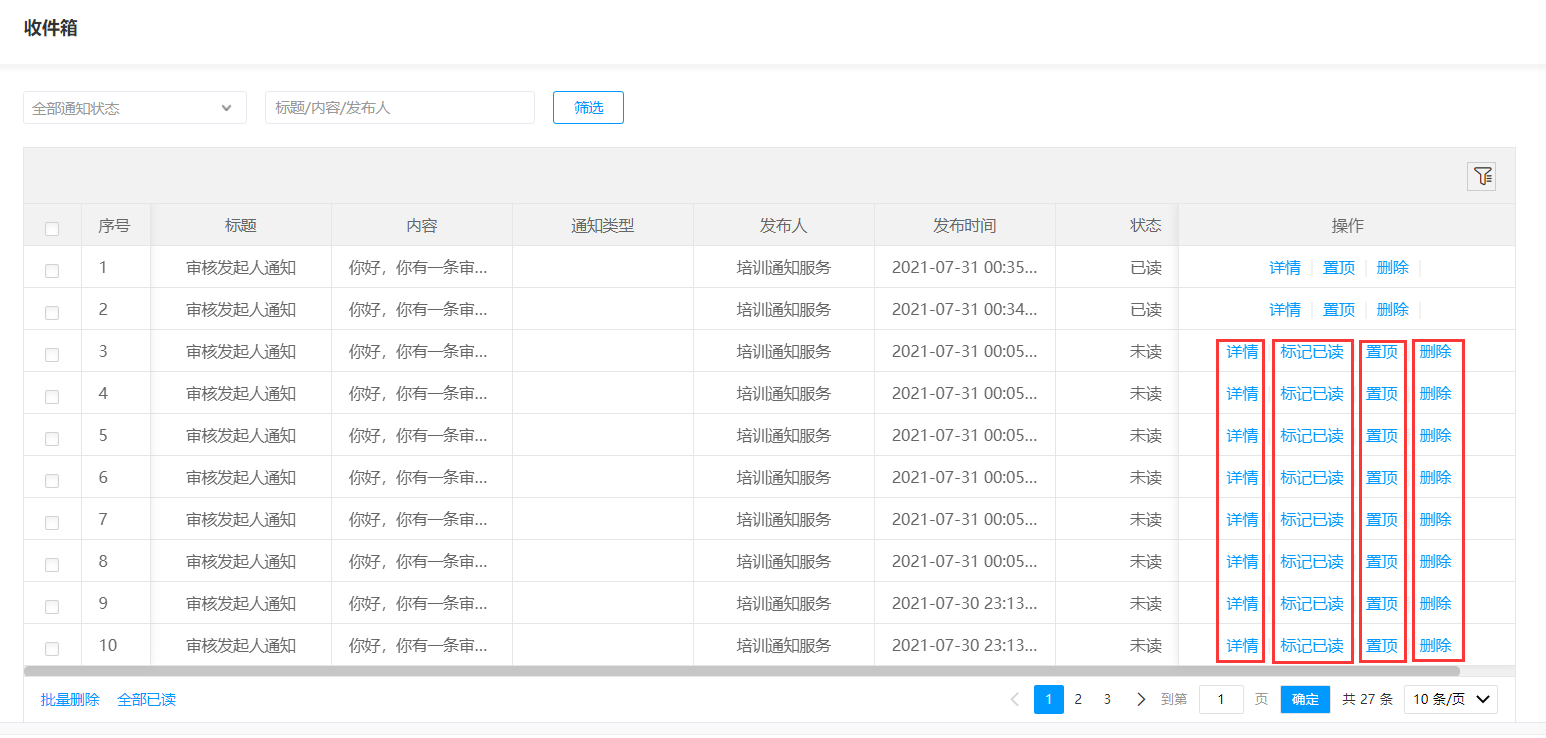Click 删除 for row 4

tap(1436, 393)
